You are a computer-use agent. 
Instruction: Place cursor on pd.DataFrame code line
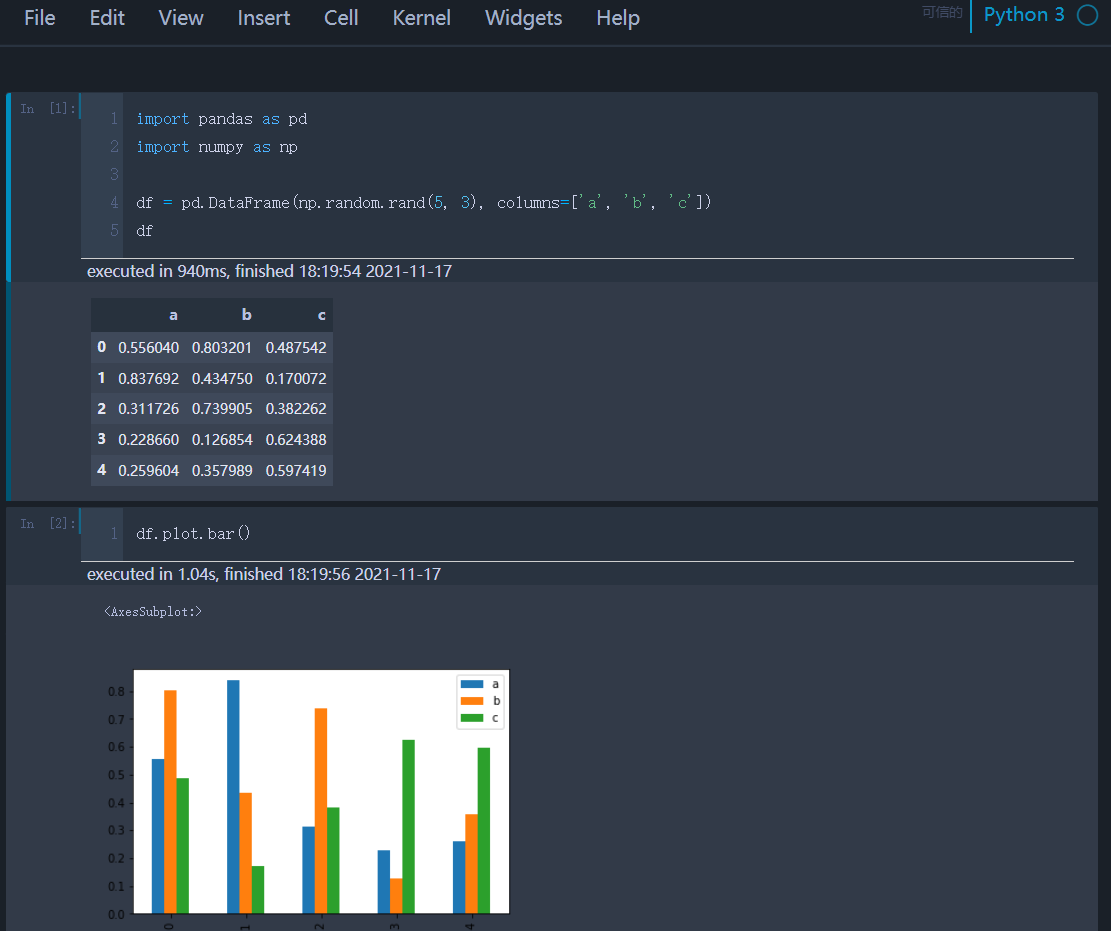pos(424,203)
